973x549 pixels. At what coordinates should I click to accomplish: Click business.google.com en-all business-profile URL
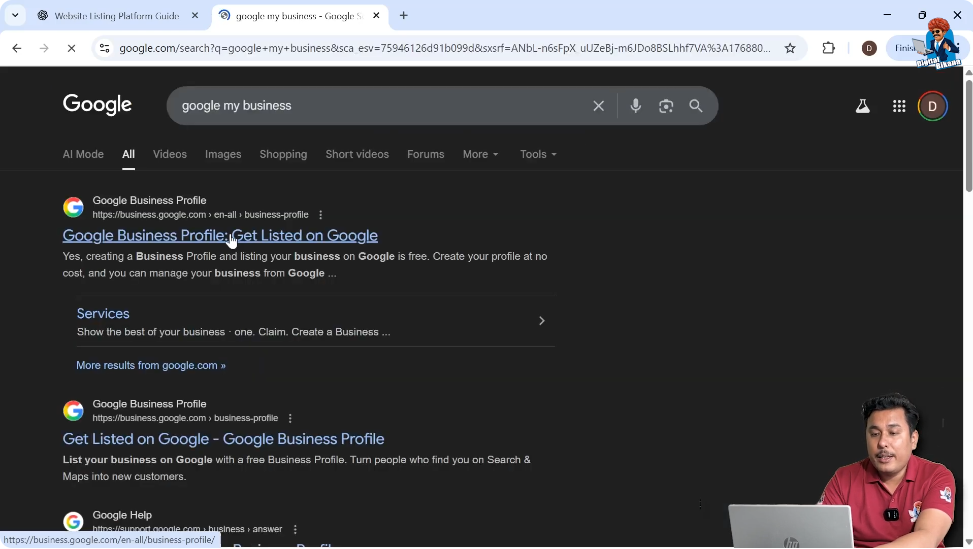200,215
